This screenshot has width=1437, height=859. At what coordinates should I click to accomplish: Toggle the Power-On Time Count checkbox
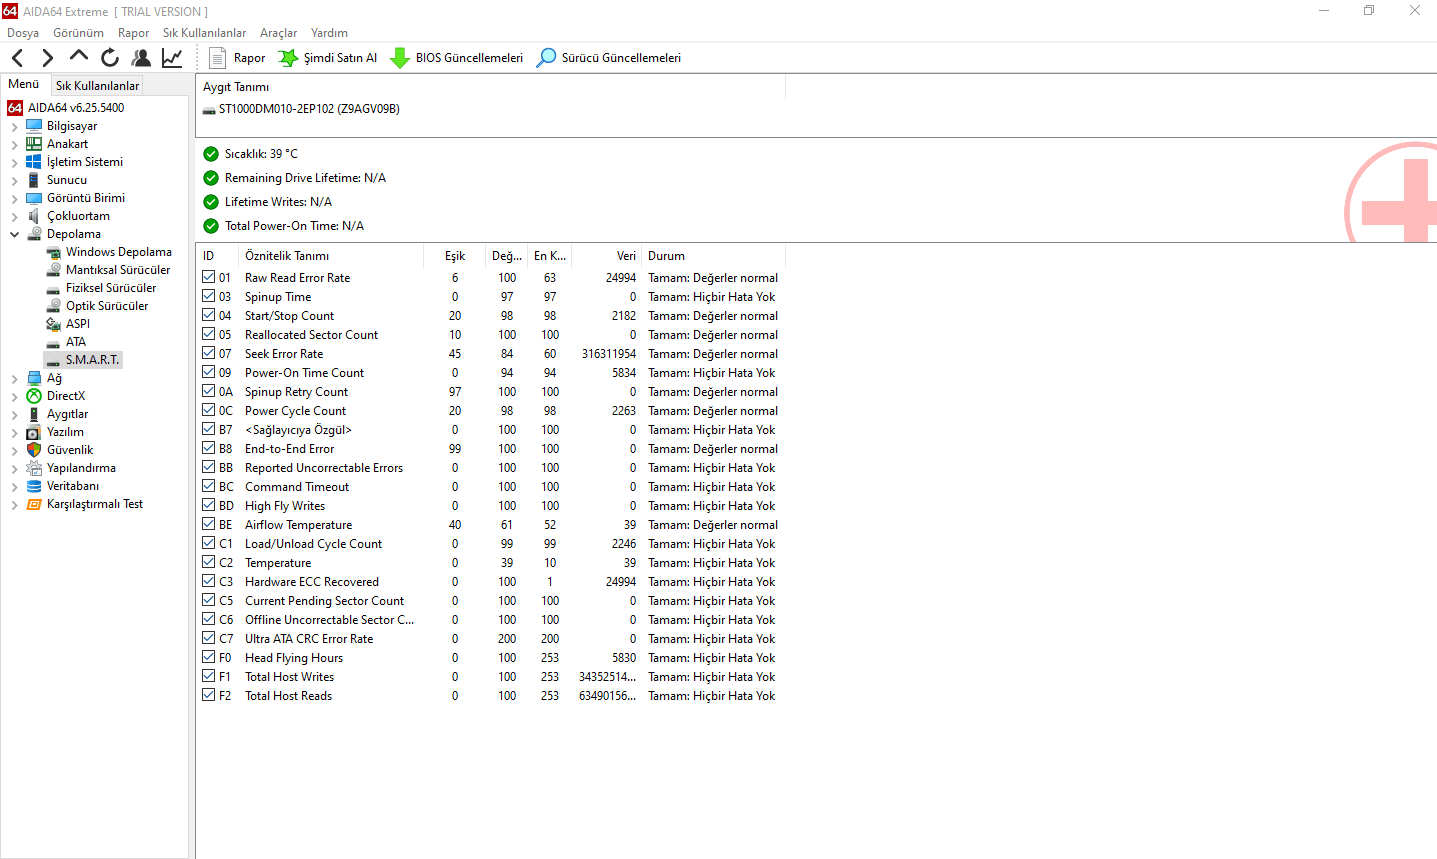point(209,372)
